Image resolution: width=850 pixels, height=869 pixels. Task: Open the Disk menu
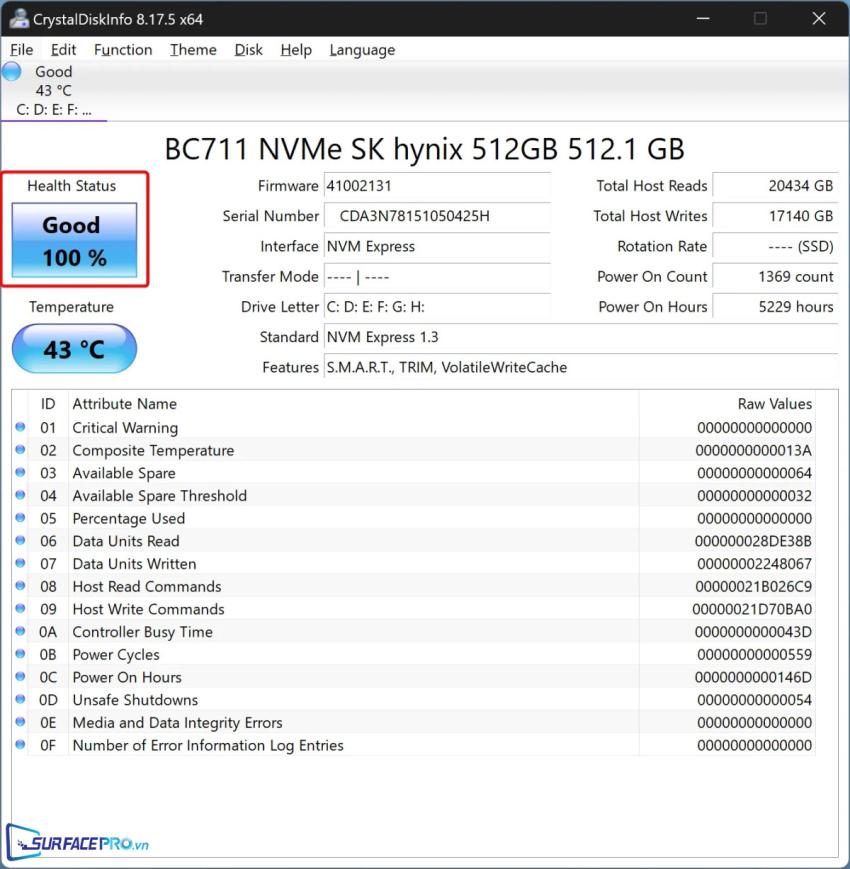(249, 50)
